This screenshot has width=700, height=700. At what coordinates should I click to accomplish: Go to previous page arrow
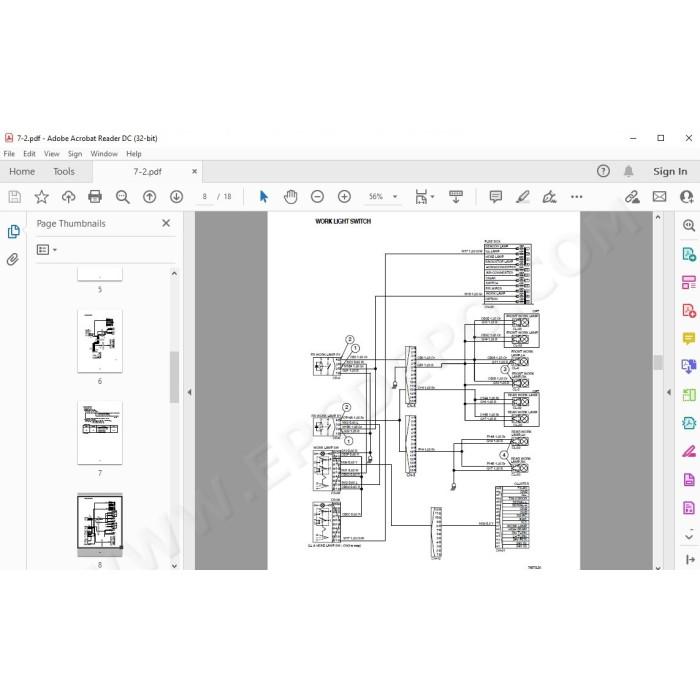[150, 196]
